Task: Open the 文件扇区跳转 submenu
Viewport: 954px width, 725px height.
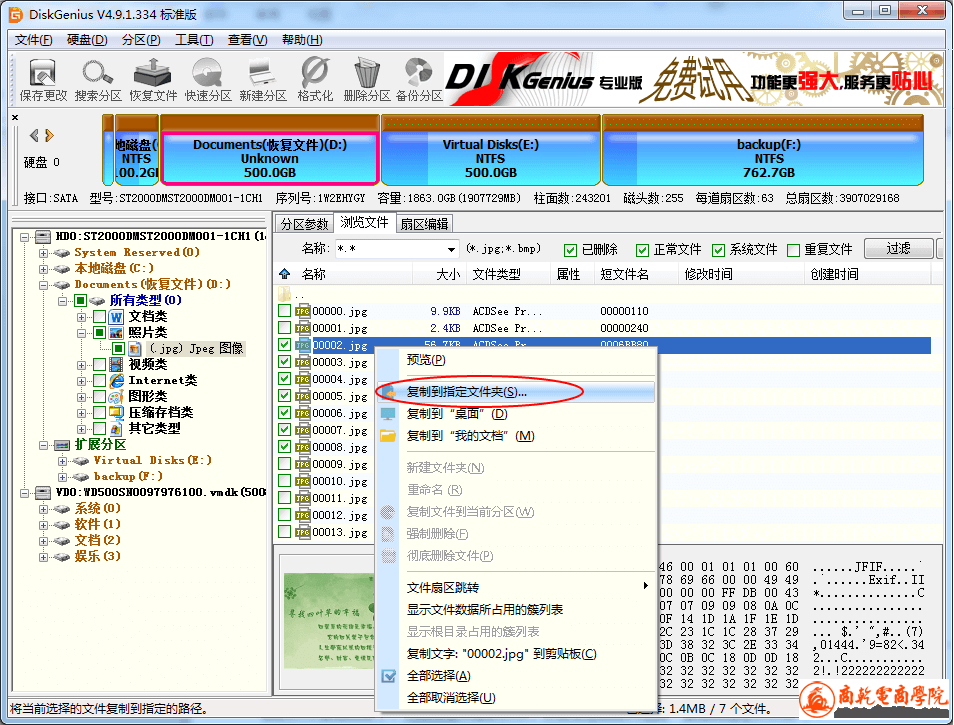Action: [515, 588]
